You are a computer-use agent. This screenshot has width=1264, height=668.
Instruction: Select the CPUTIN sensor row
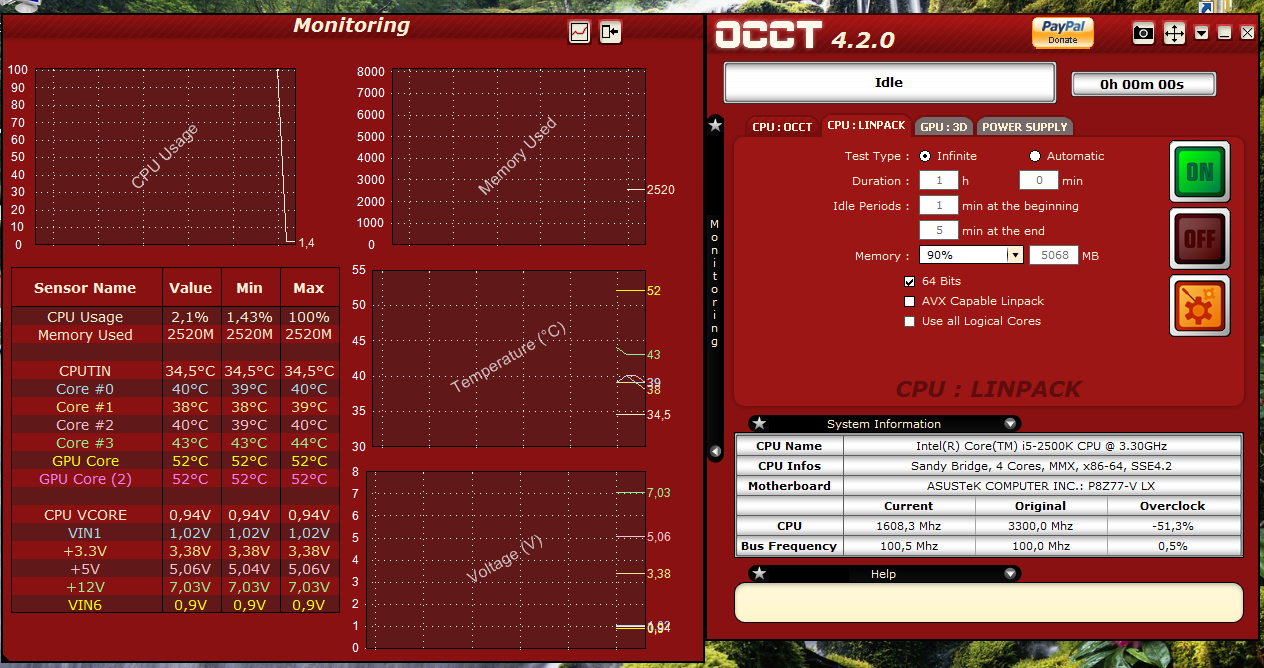(175, 371)
